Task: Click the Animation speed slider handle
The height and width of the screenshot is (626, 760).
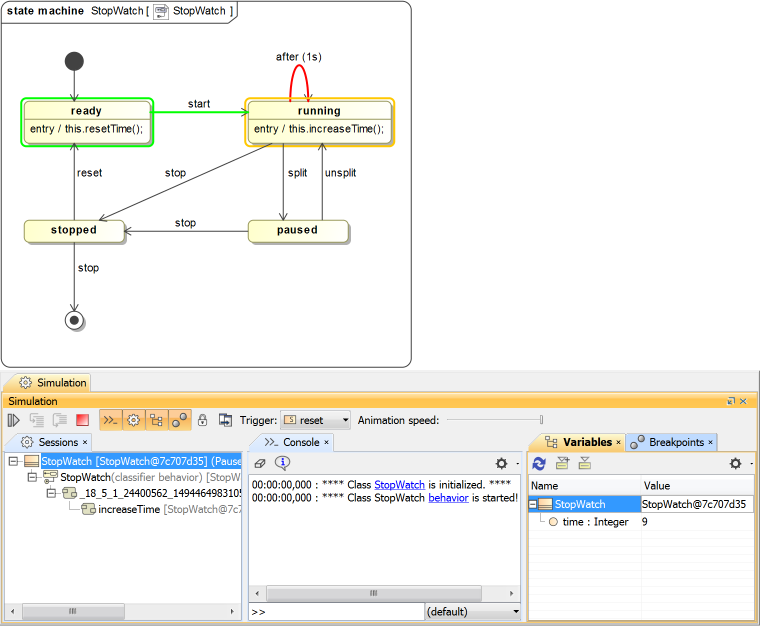Action: click(542, 421)
